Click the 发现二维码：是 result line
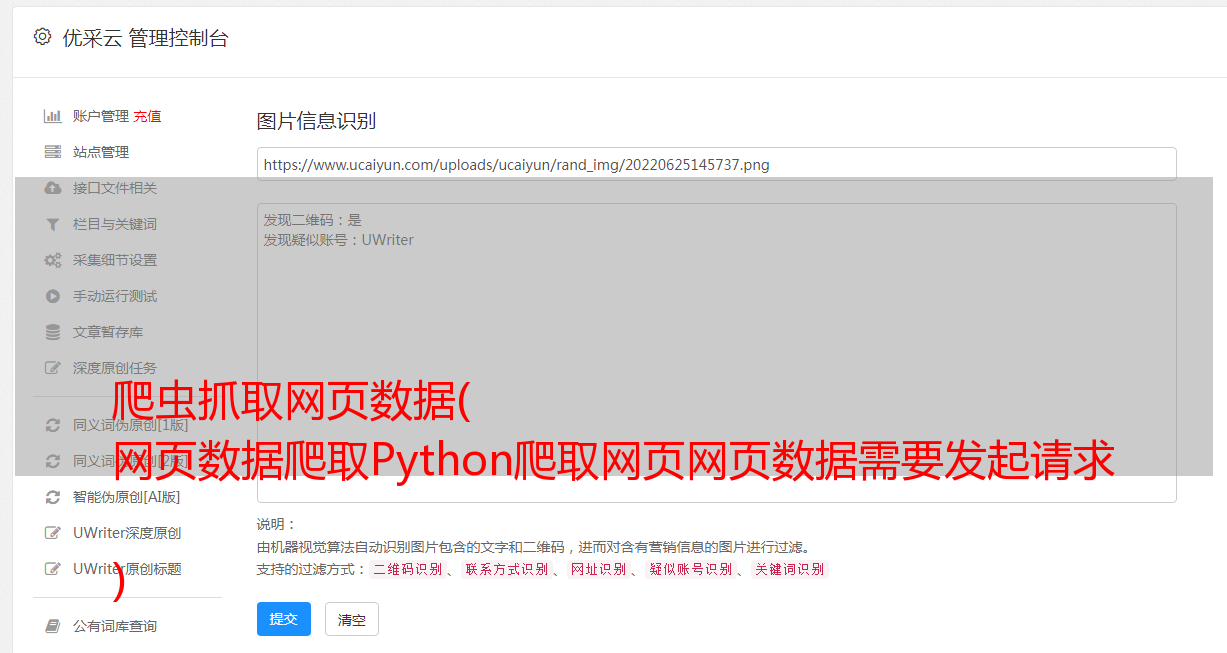 (x=313, y=220)
